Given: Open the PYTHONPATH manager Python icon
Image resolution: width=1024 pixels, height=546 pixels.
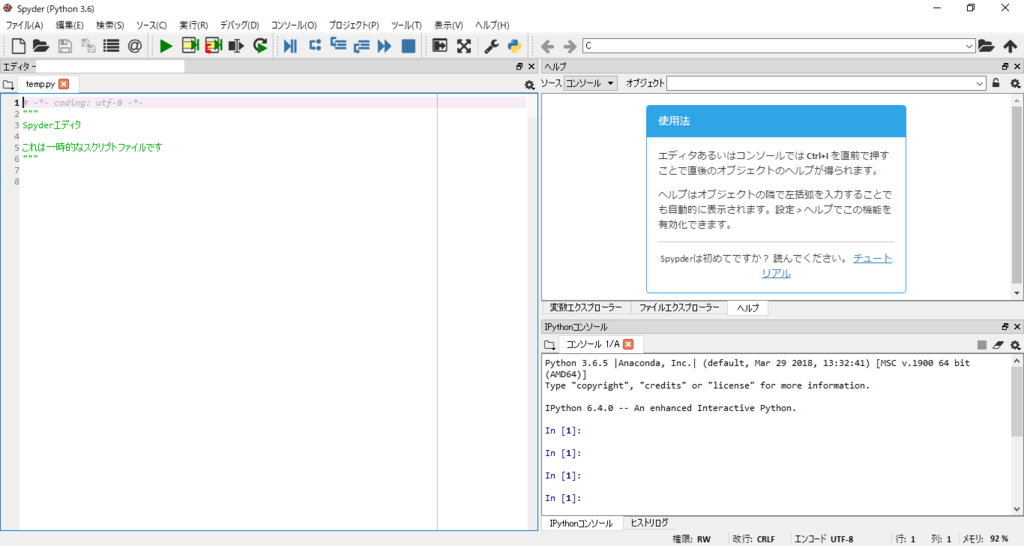Looking at the screenshot, I should 515,46.
